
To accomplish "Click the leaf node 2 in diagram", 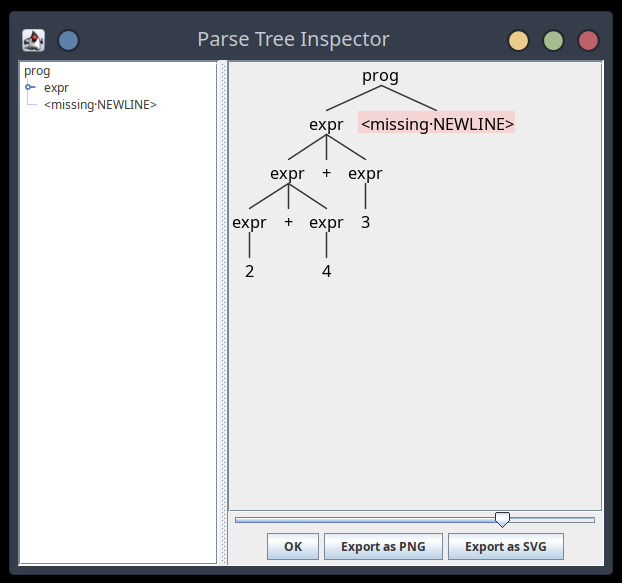I will 249,271.
